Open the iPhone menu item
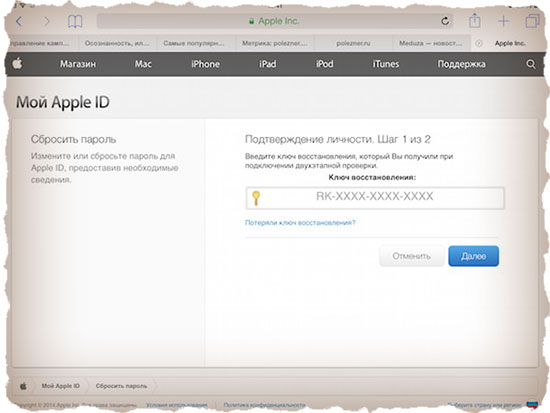 coord(206,64)
